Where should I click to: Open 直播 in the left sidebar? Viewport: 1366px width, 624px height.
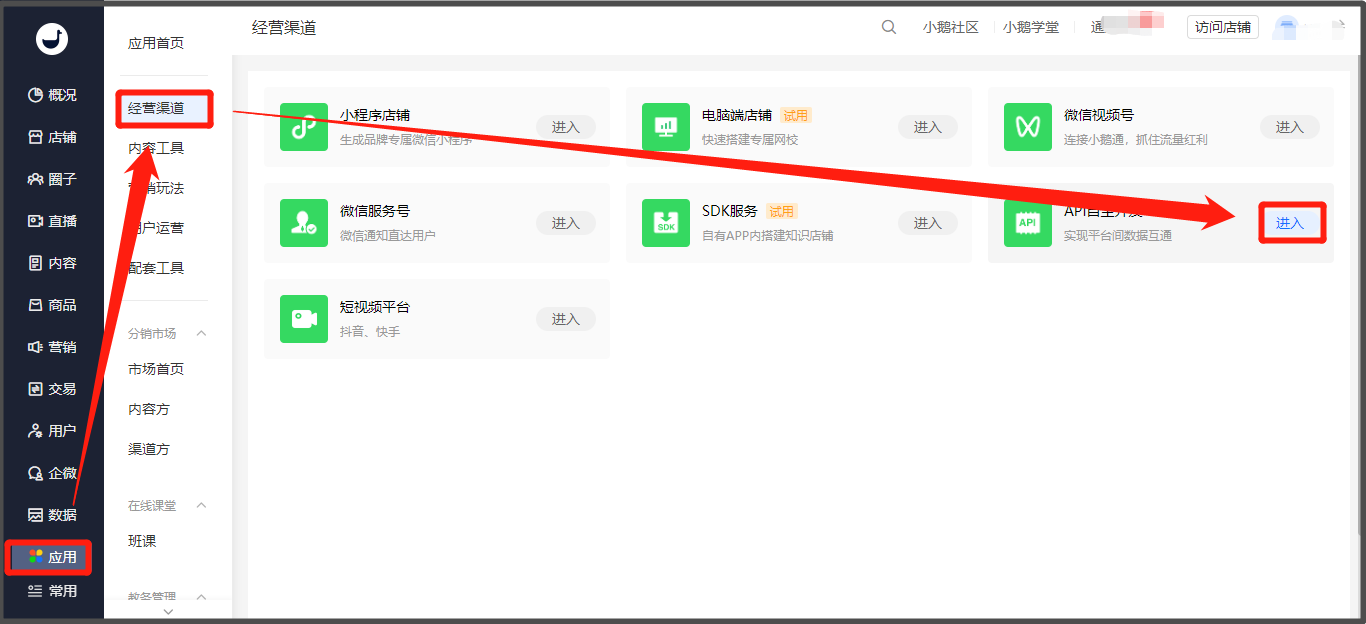click(52, 221)
